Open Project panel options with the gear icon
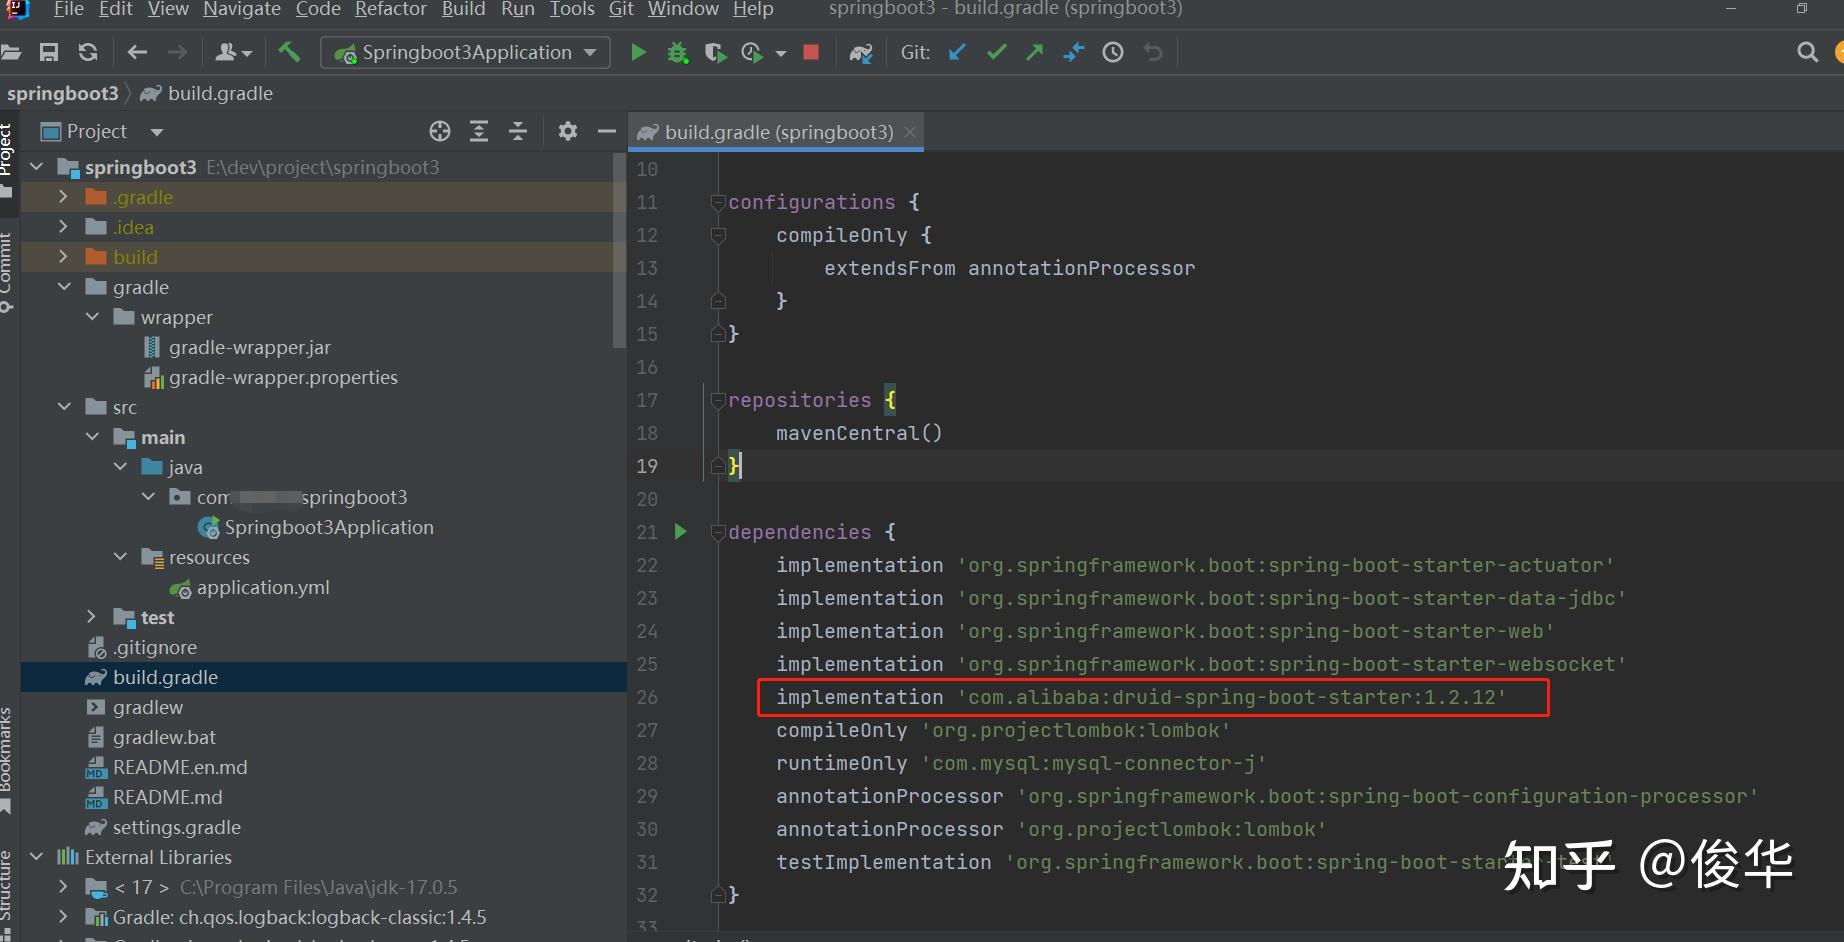 click(567, 131)
